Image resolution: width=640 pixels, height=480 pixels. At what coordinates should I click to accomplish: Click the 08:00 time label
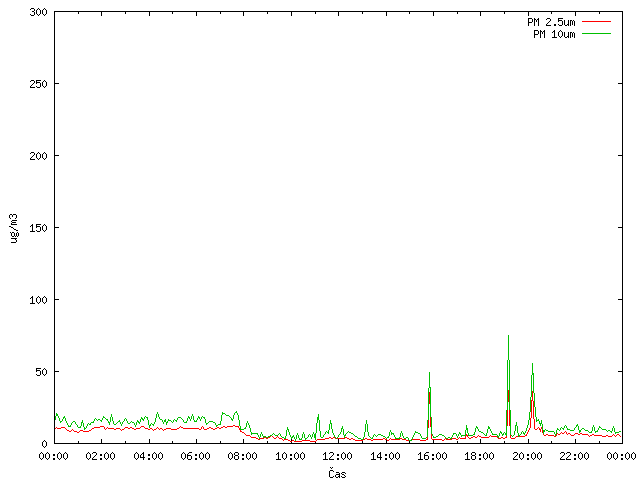point(242,456)
